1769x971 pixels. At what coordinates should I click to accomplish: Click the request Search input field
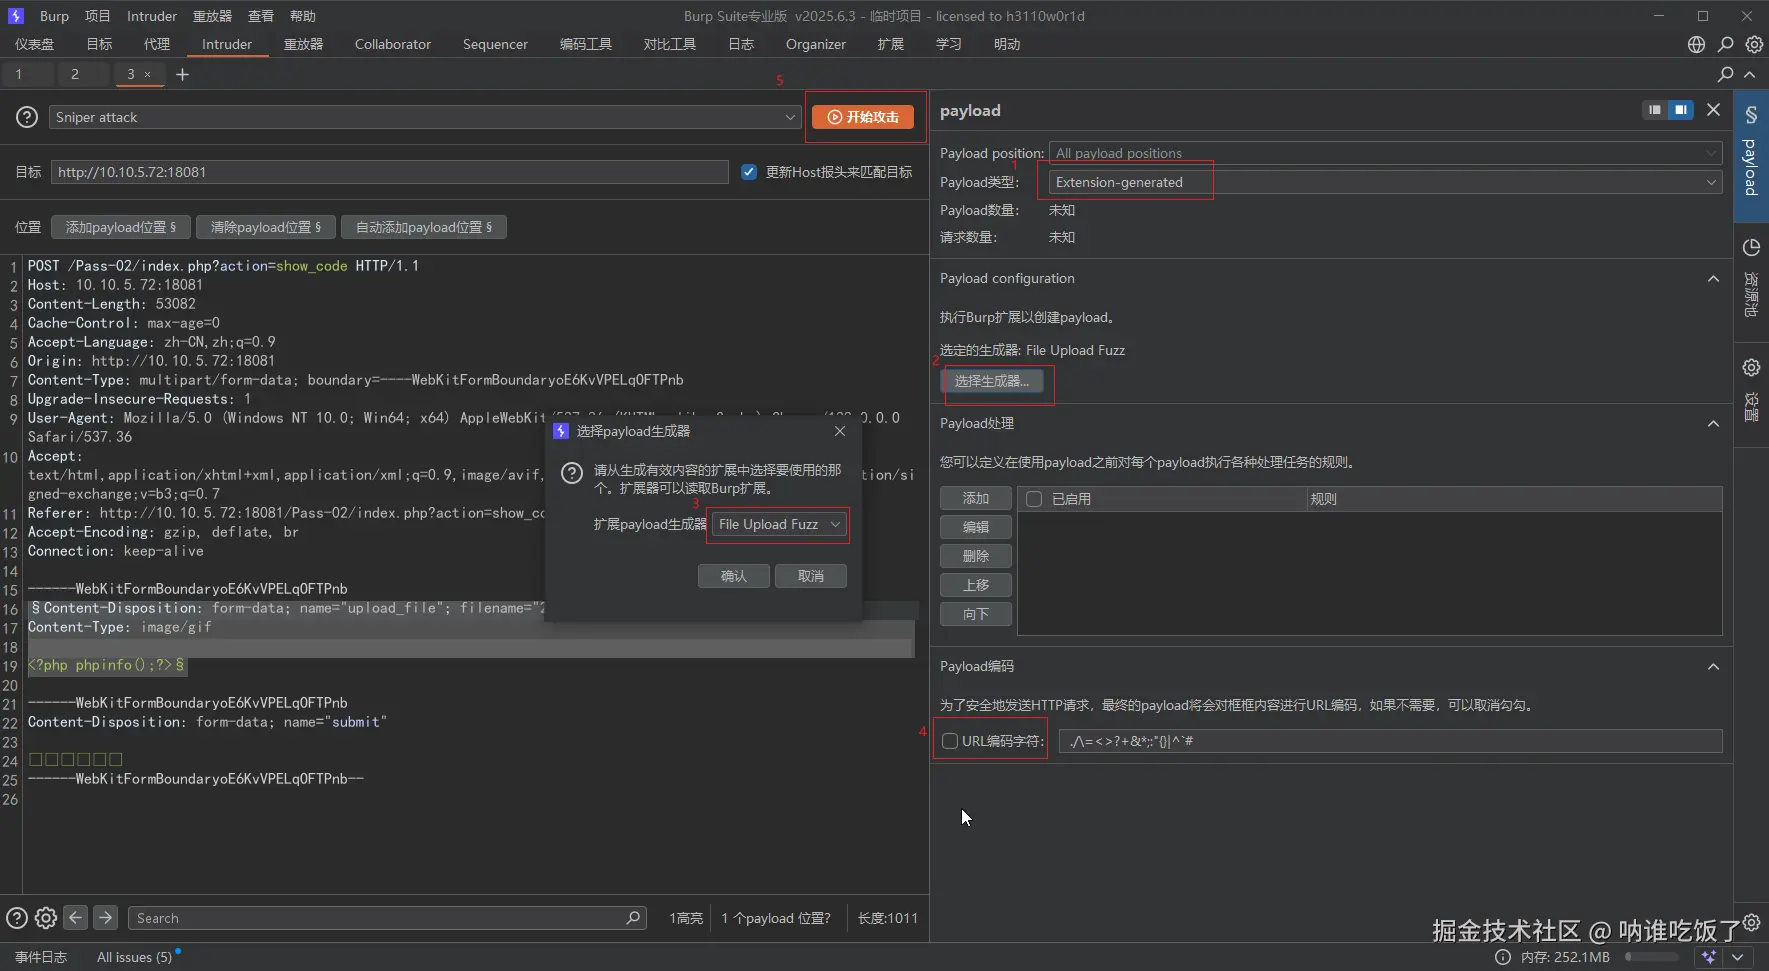(x=385, y=918)
